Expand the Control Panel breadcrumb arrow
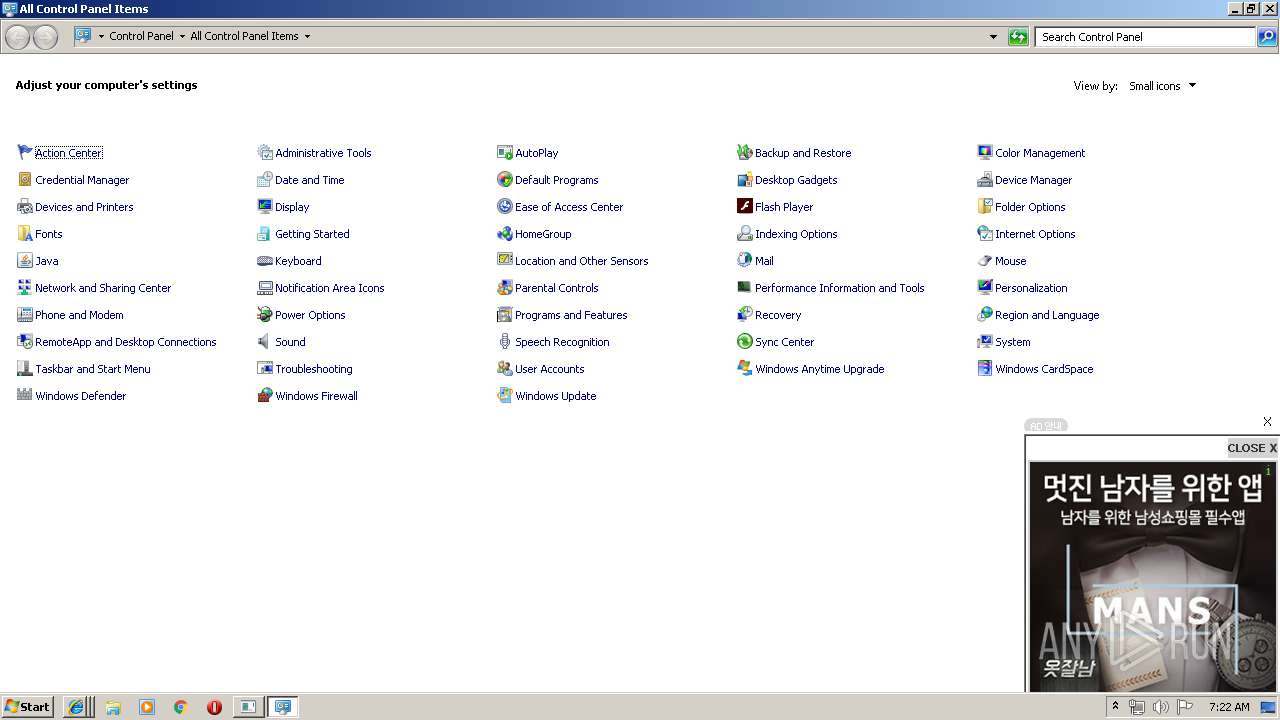 click(x=182, y=36)
